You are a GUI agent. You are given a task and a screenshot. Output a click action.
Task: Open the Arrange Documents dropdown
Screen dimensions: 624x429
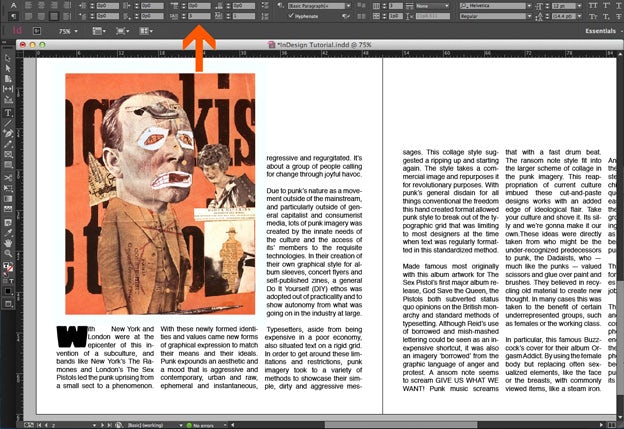pyautogui.click(x=146, y=31)
